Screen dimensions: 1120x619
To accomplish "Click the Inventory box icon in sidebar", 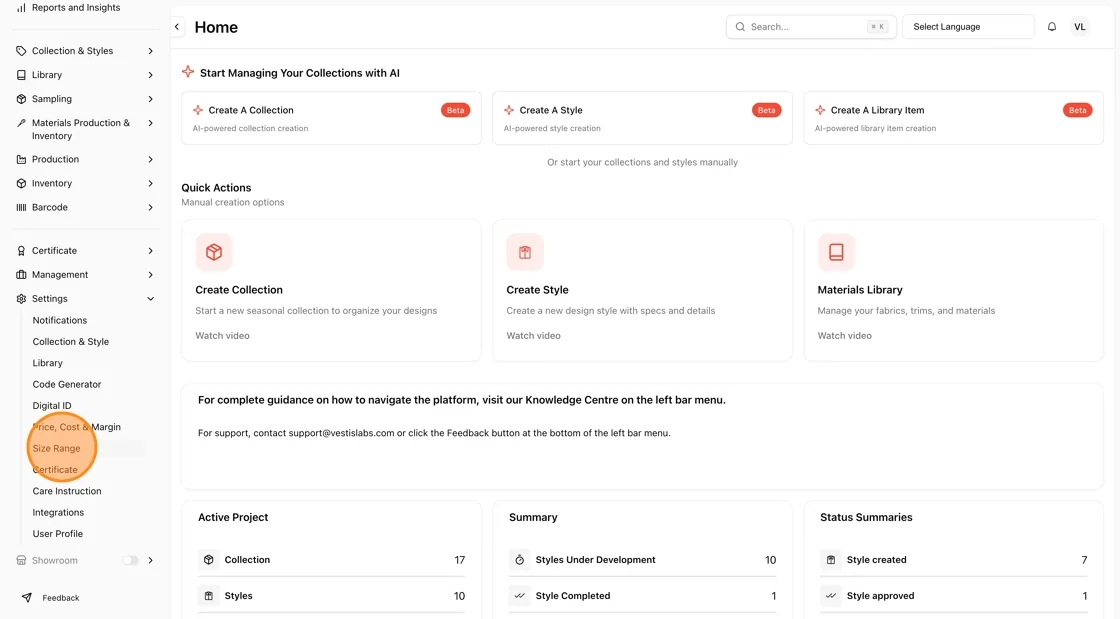I will click(21, 183).
